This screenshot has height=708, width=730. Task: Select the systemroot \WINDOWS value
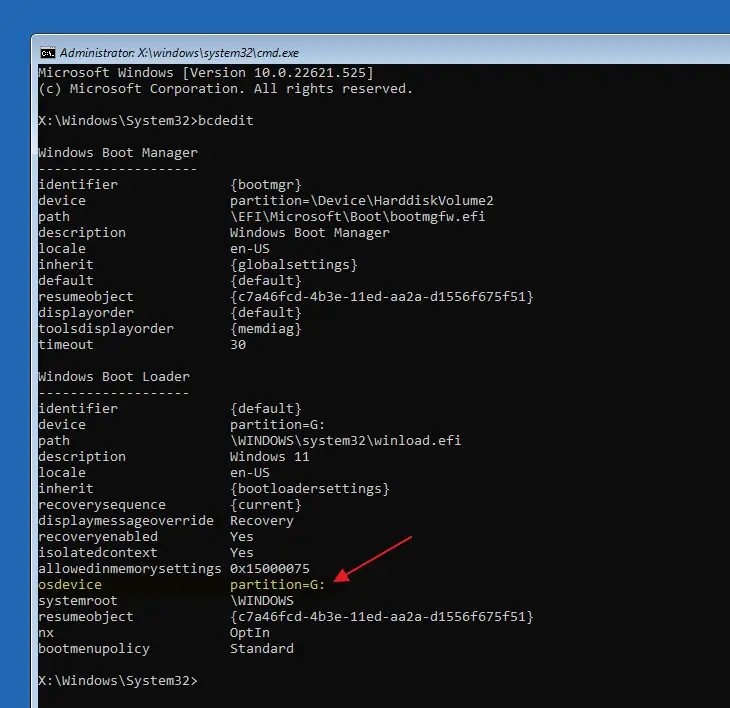[x=262, y=601]
